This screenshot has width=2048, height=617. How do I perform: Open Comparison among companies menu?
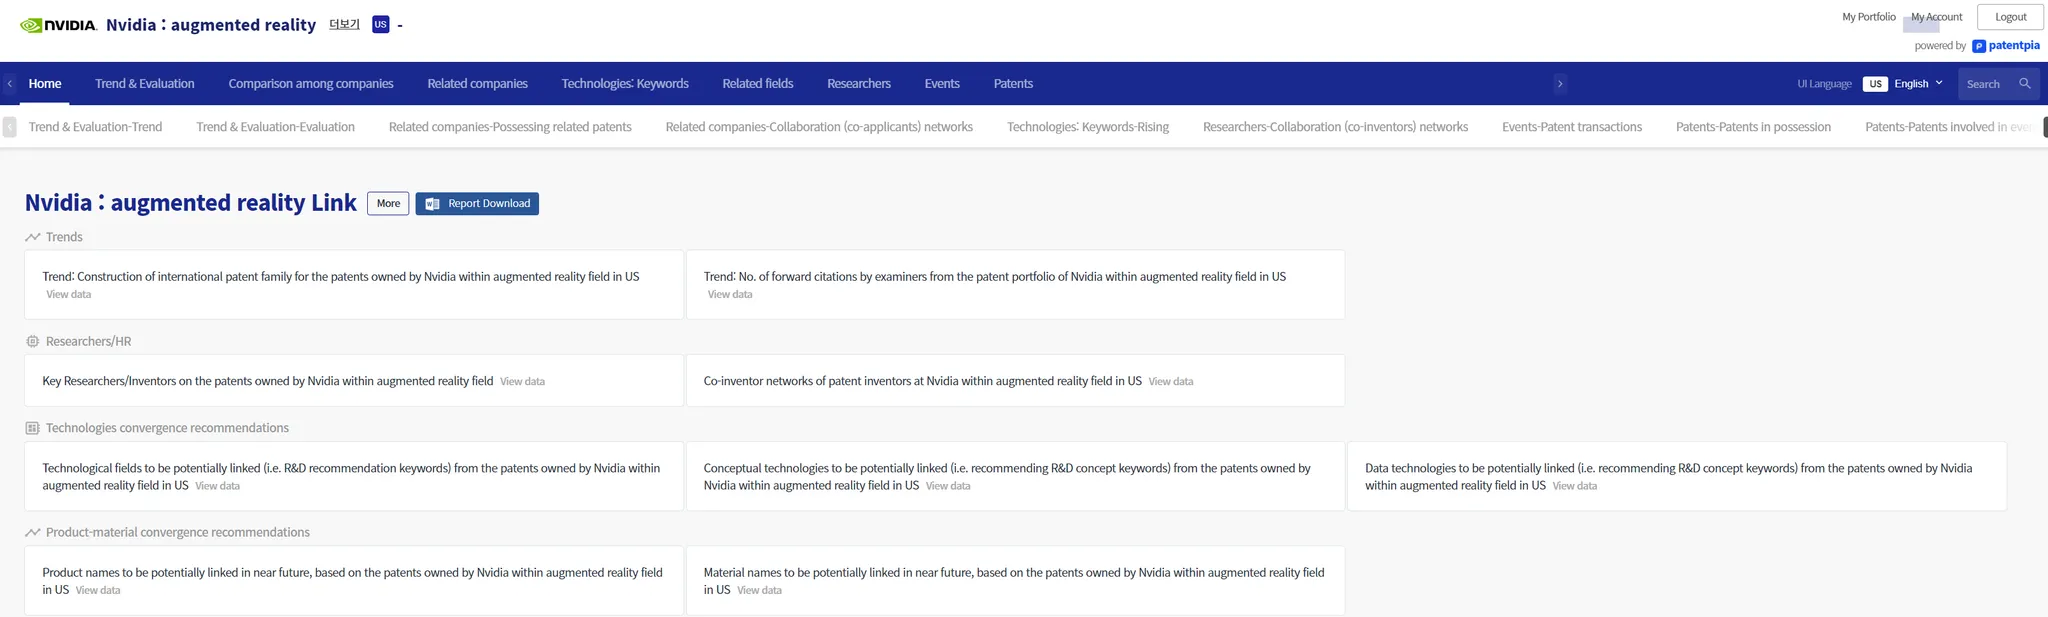311,84
